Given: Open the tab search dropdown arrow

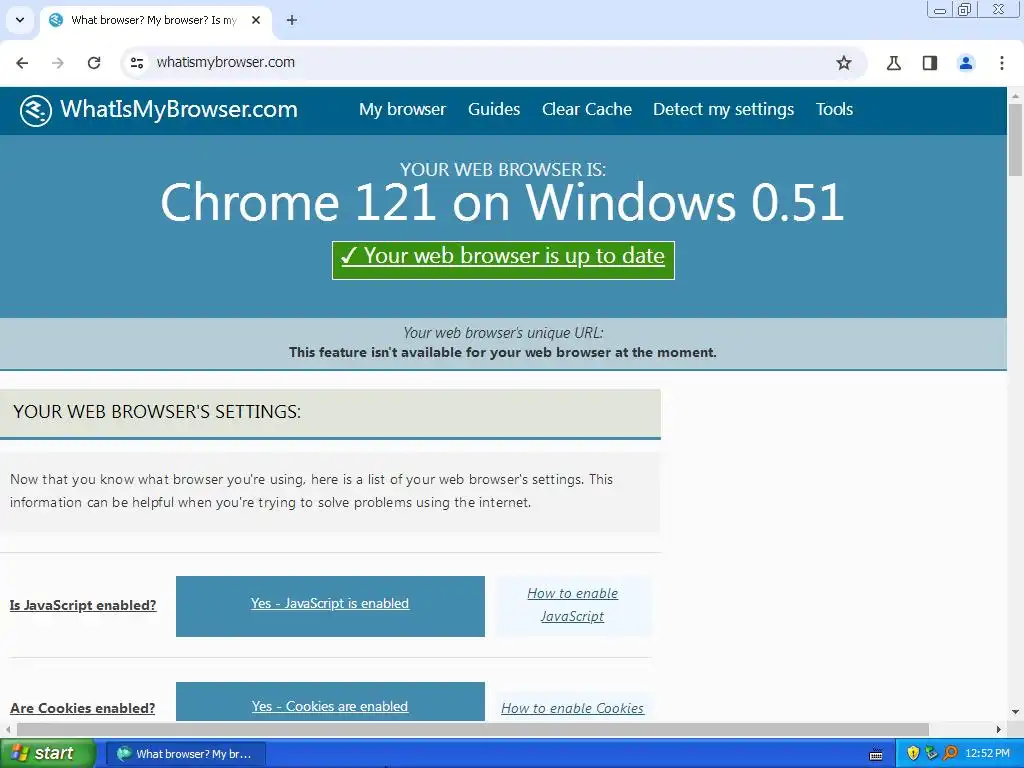Looking at the screenshot, I should [20, 20].
